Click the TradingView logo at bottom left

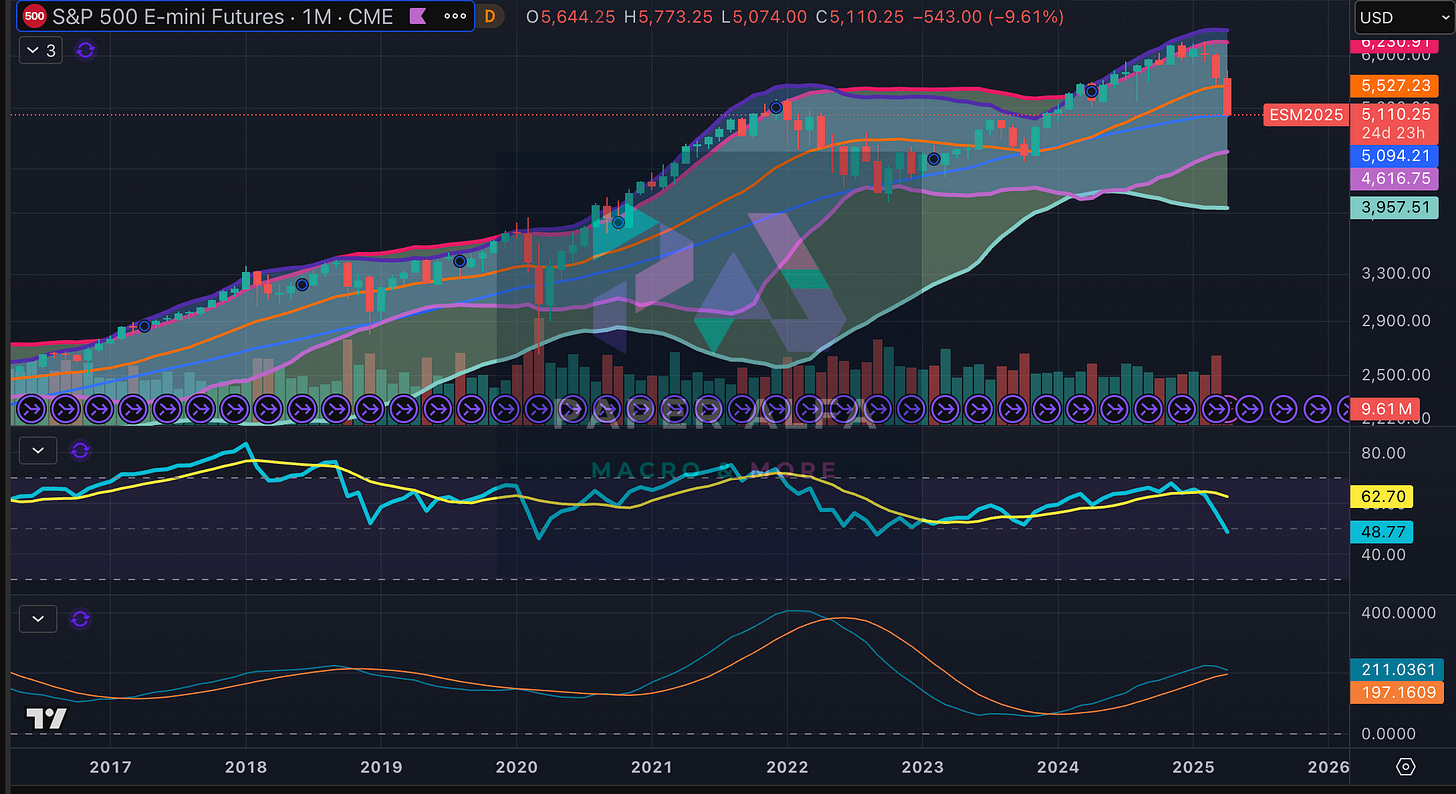pos(46,718)
